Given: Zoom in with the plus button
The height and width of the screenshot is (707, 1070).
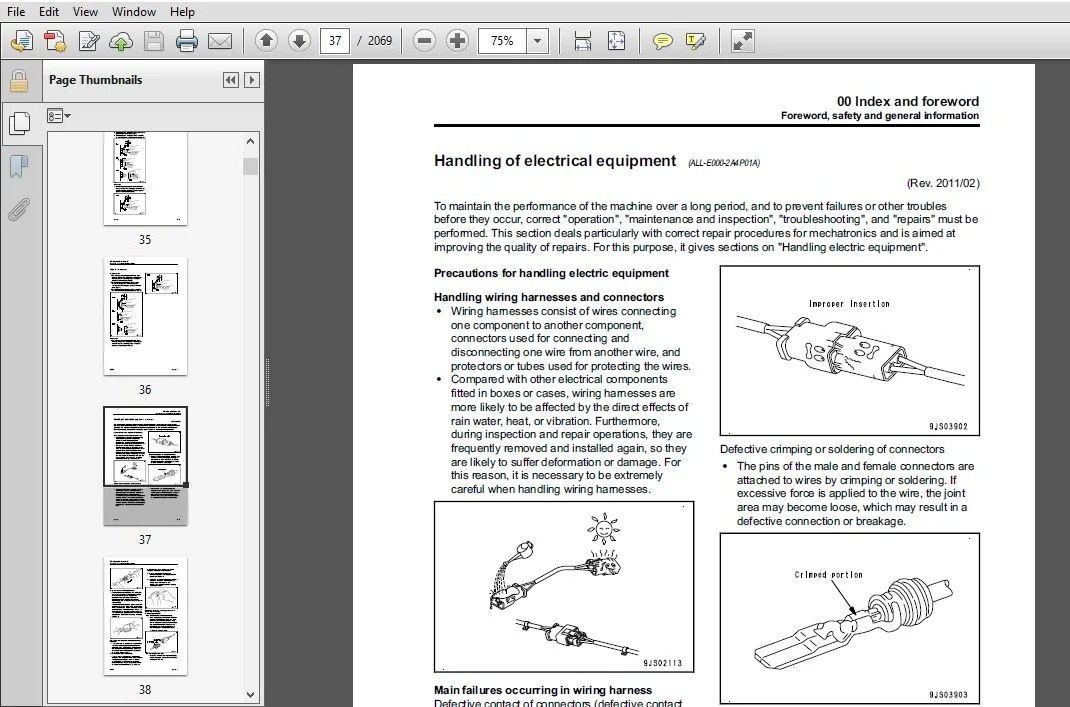Looking at the screenshot, I should click(457, 41).
